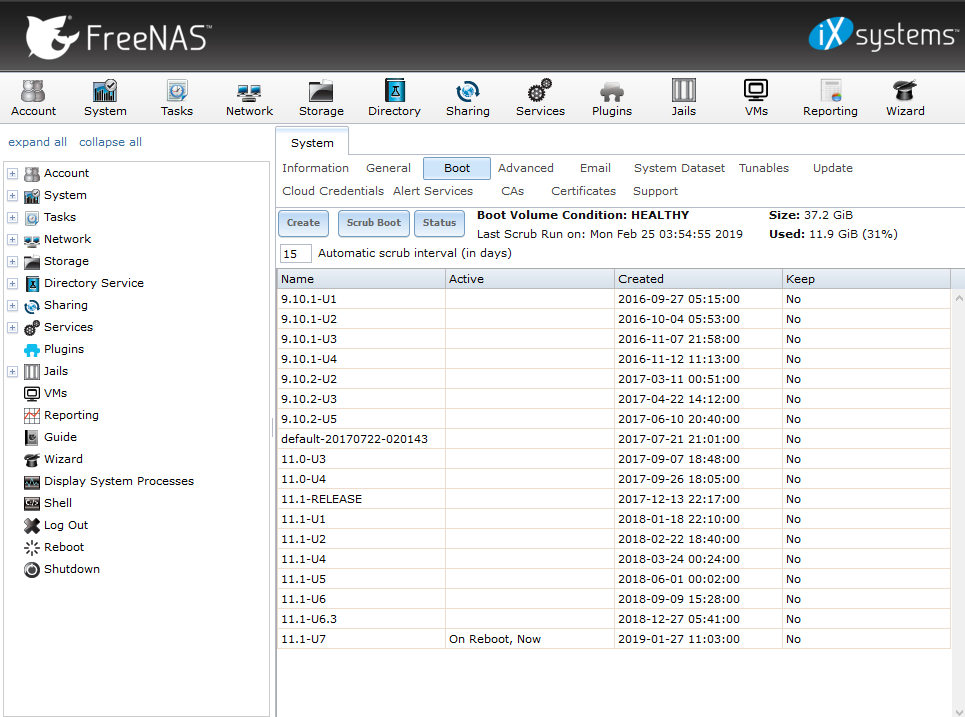Select VMs in the sidebar tree
This screenshot has height=717, width=965.
pyautogui.click(x=55, y=393)
